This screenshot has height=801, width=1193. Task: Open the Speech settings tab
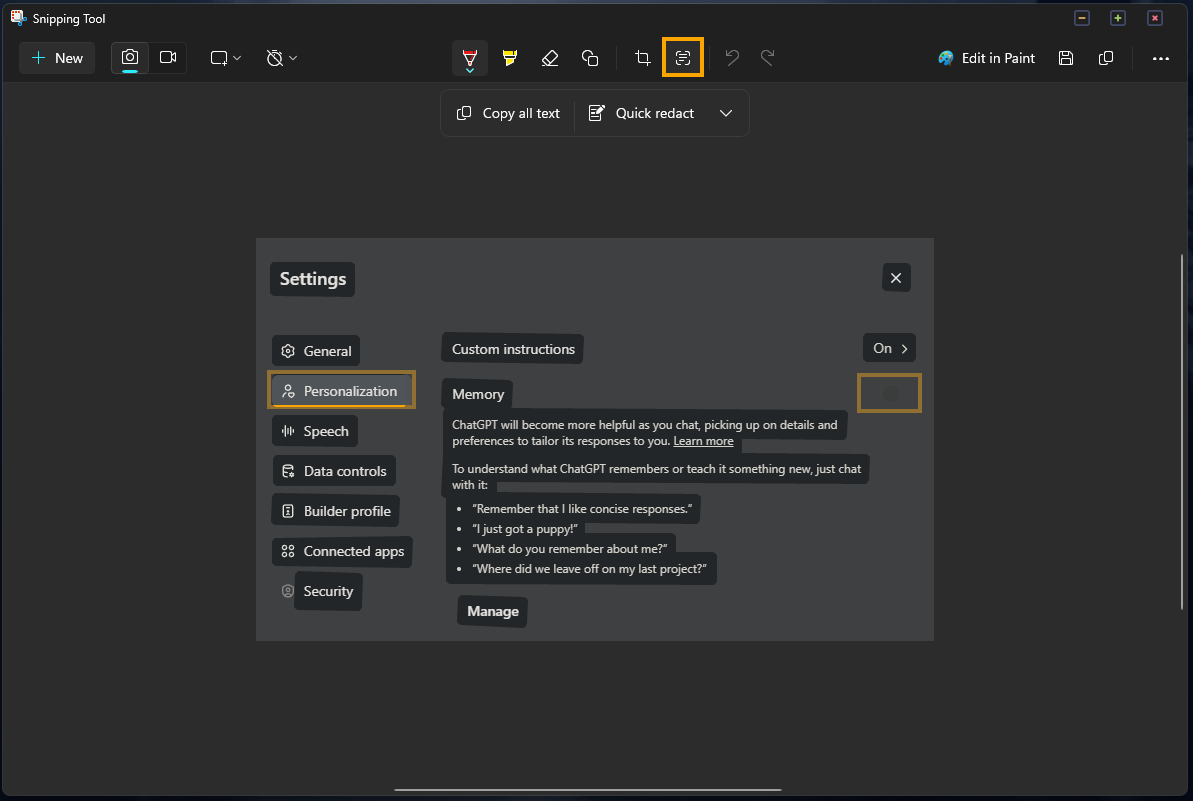314,431
